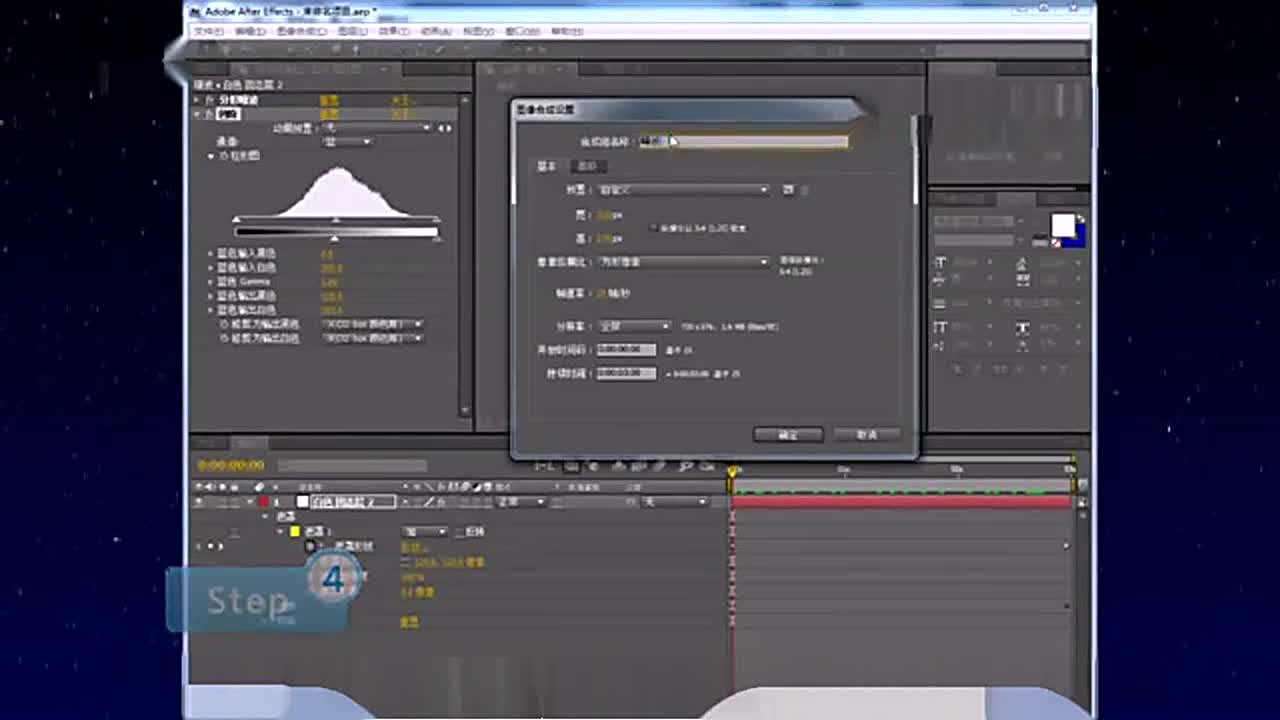Click the timeline current time display 0:00:00:00
Viewport: 1280px width, 720px height.
click(x=232, y=466)
